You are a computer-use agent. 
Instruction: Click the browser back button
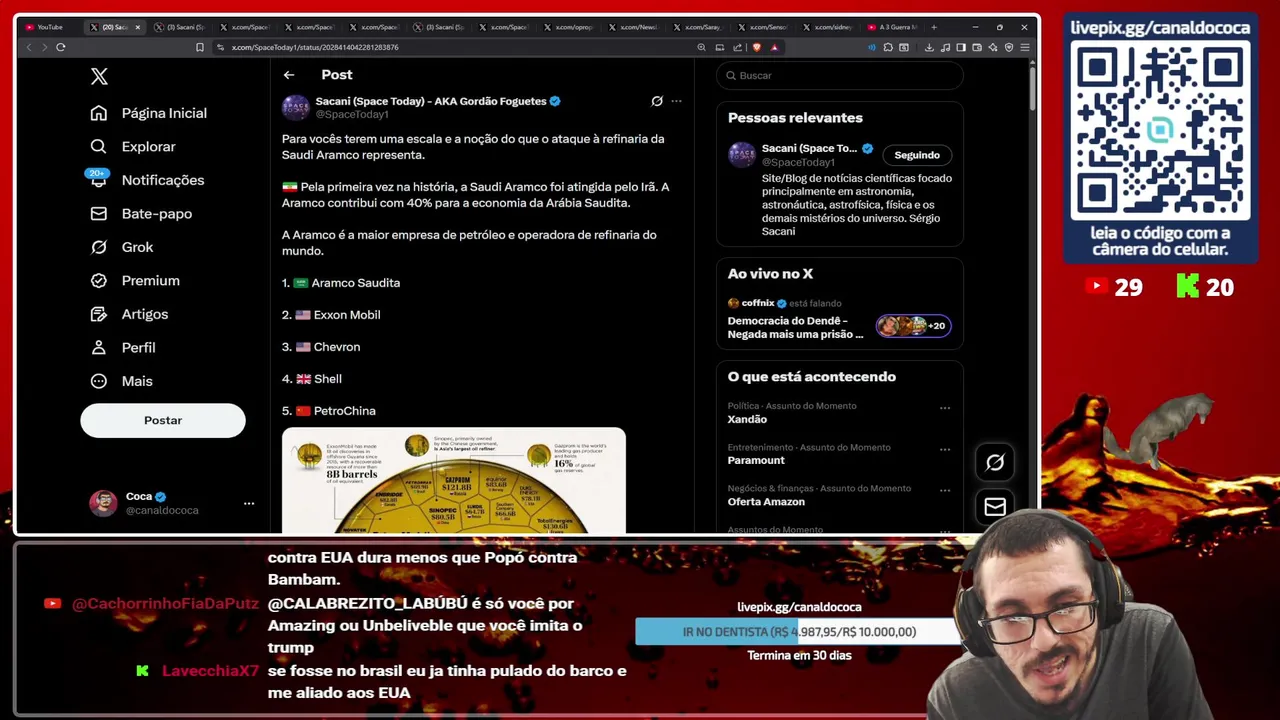28,47
